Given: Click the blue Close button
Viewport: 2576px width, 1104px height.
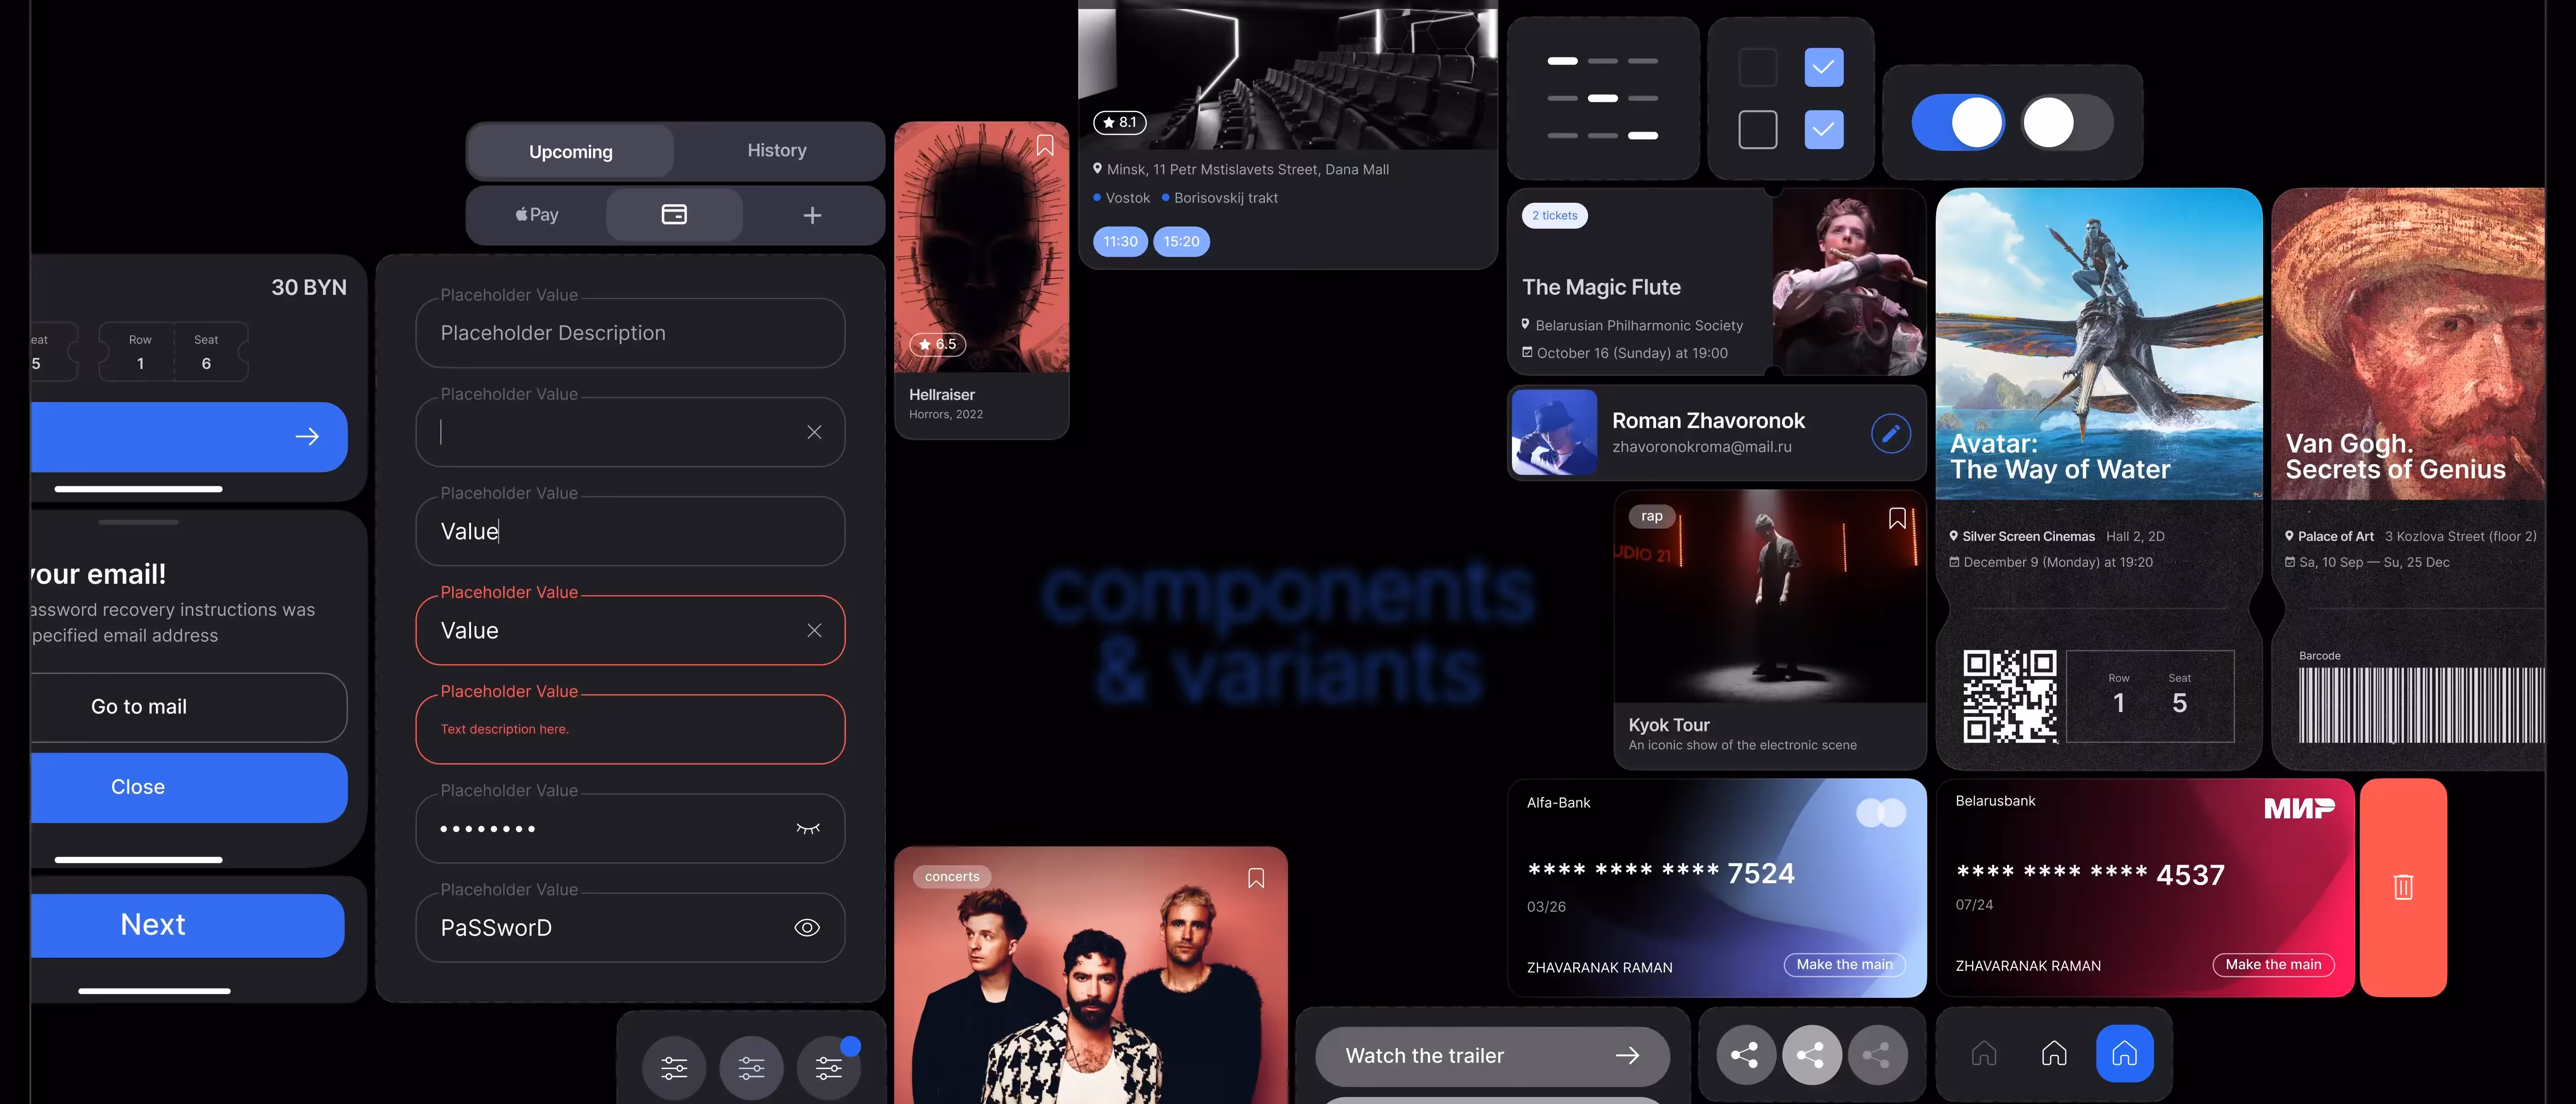Looking at the screenshot, I should click(188, 788).
